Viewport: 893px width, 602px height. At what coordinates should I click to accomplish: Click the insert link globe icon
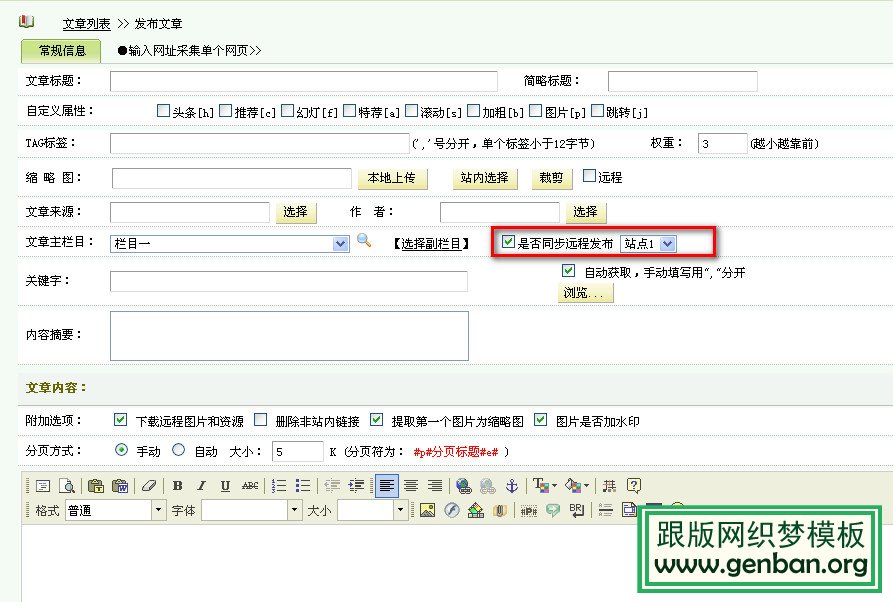[463, 486]
